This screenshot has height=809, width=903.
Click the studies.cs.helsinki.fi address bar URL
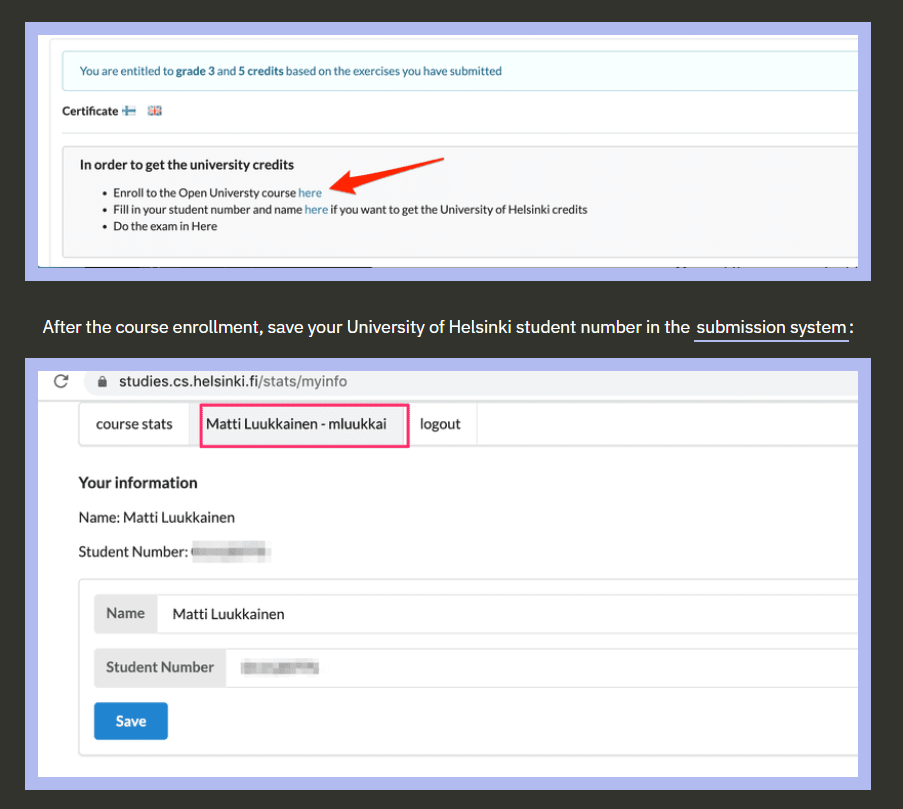(x=233, y=381)
